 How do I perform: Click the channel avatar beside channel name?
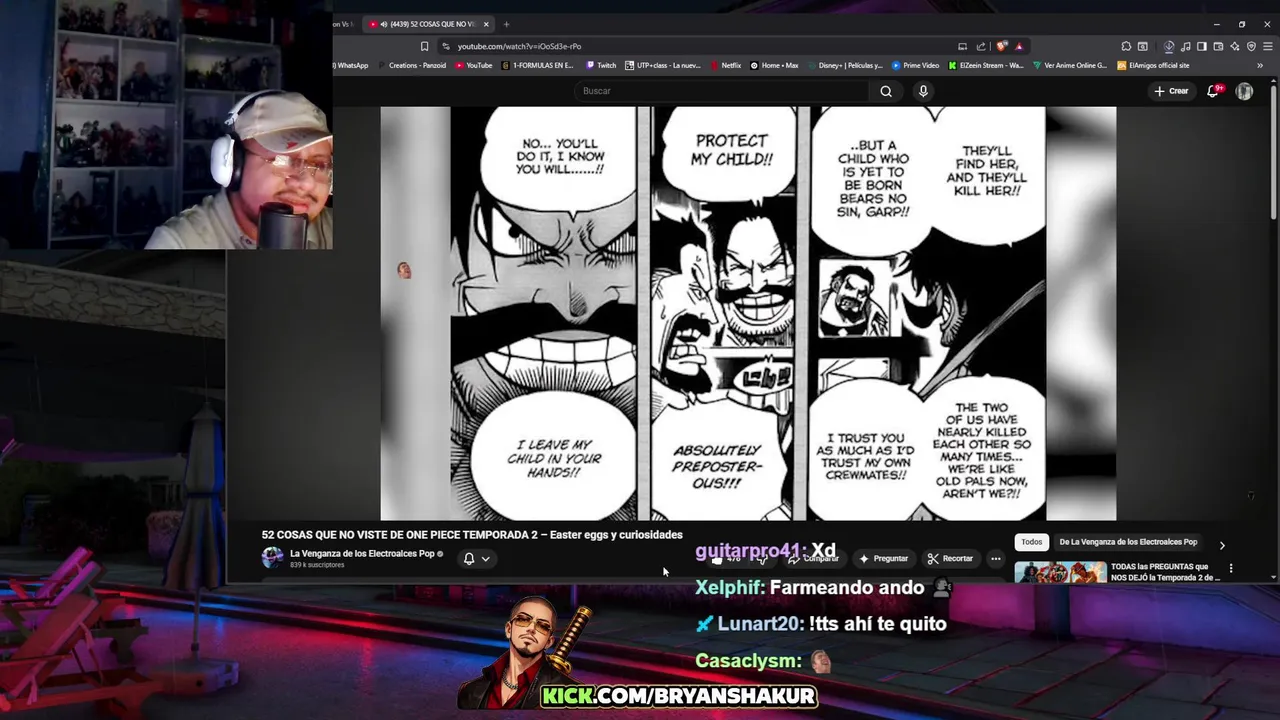pos(272,558)
